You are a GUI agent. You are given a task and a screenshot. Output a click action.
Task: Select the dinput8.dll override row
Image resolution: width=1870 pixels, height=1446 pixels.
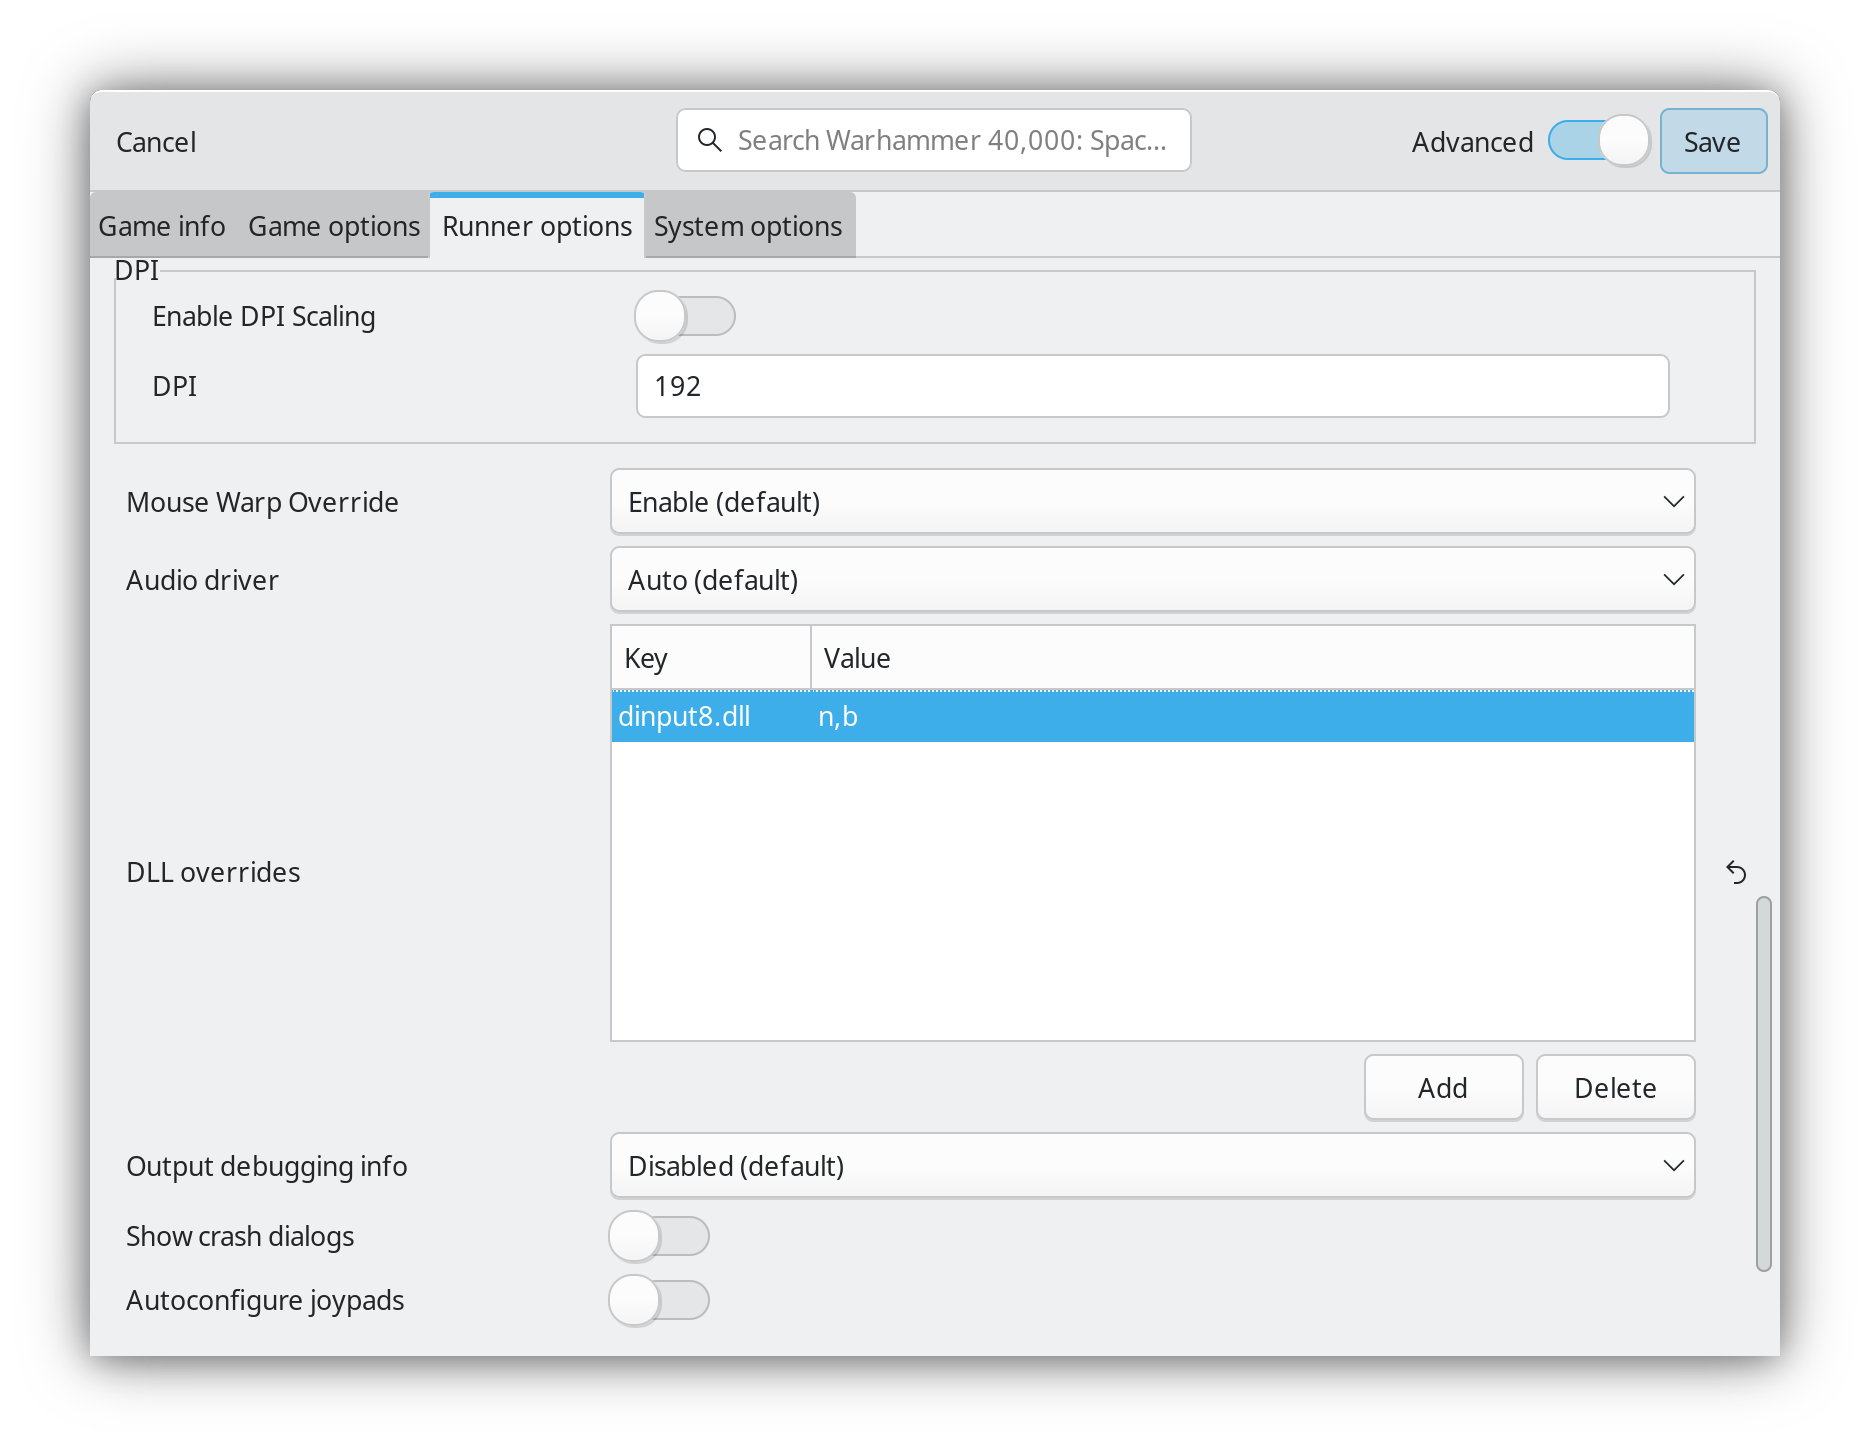pos(1000,717)
